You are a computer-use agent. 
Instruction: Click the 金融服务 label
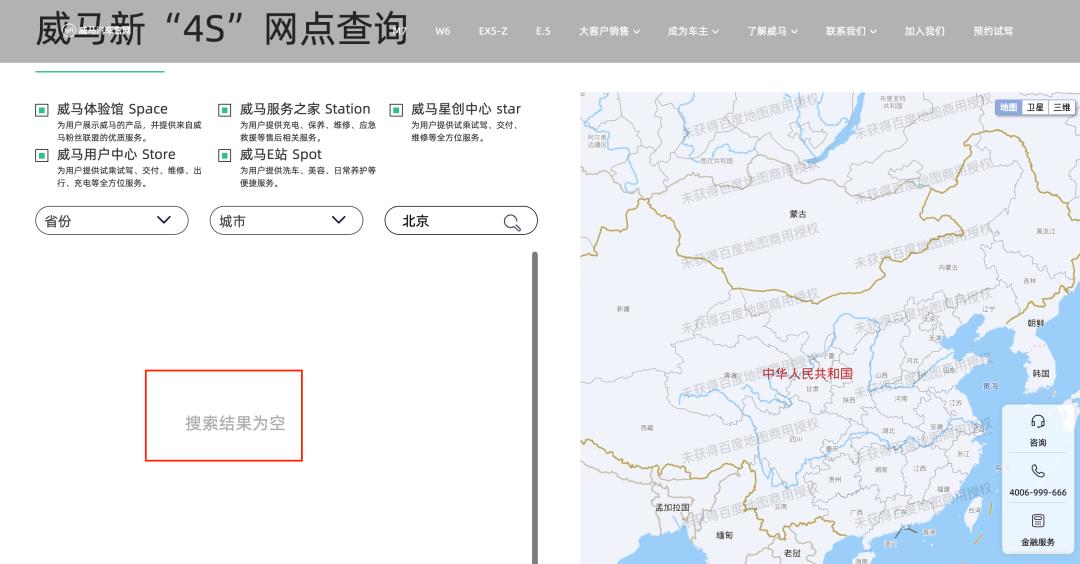[1038, 542]
